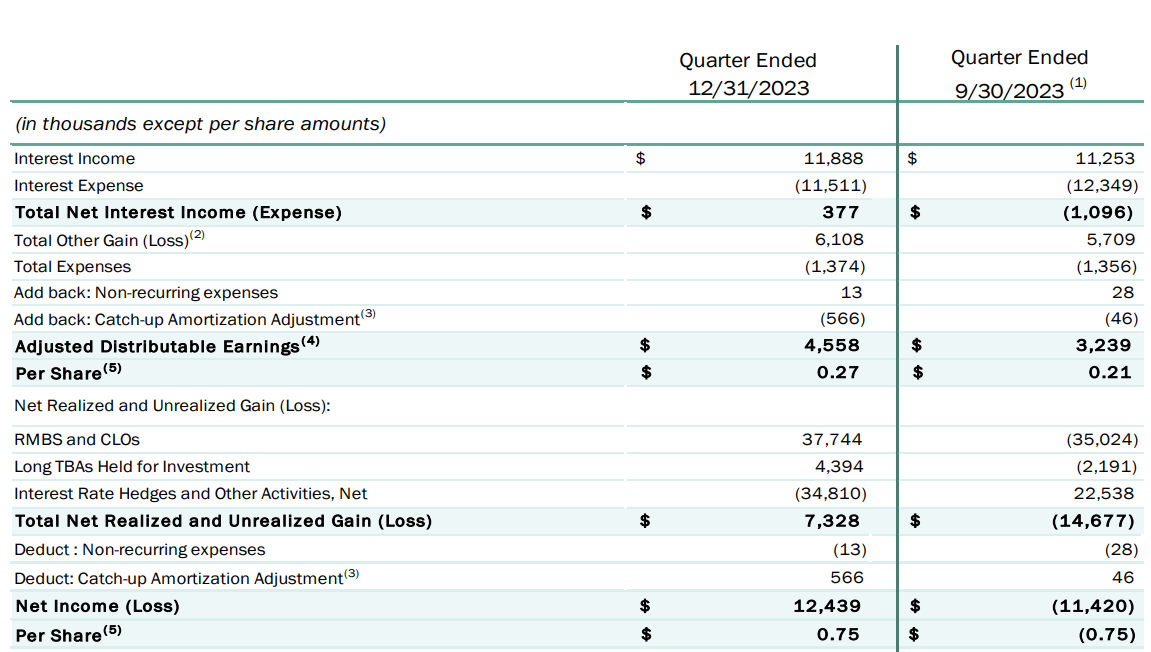Select Total Other Gain value 6,108
Image resolution: width=1151 pixels, height=652 pixels.
pyautogui.click(x=840, y=239)
